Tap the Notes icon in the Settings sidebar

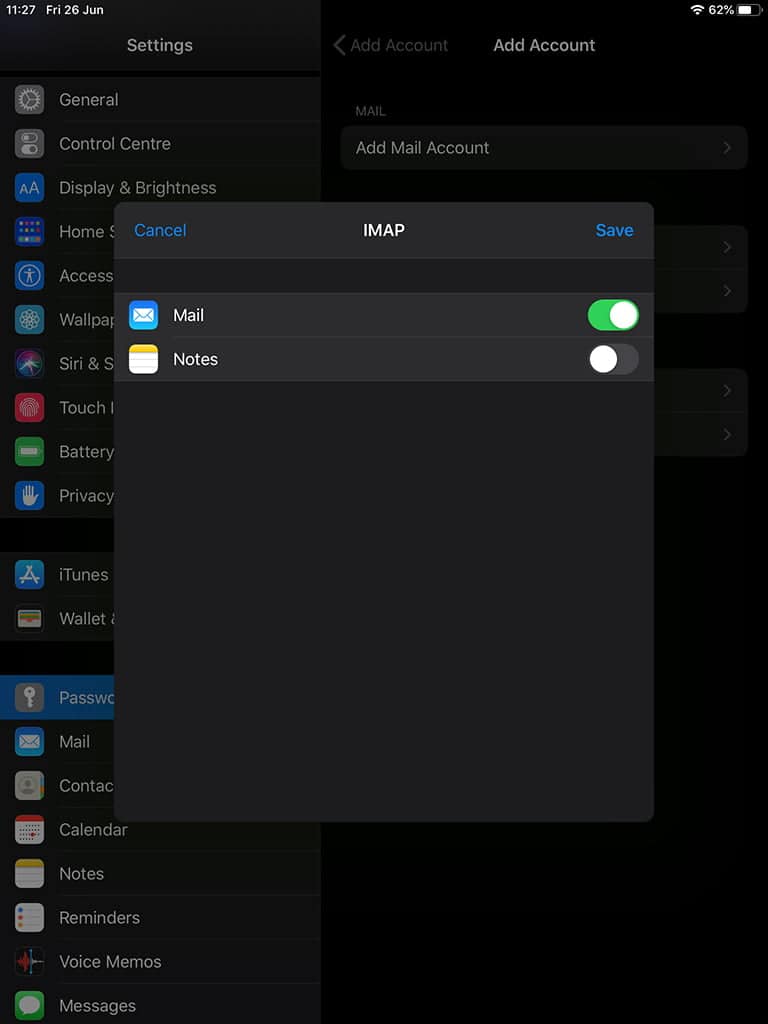pyautogui.click(x=29, y=874)
